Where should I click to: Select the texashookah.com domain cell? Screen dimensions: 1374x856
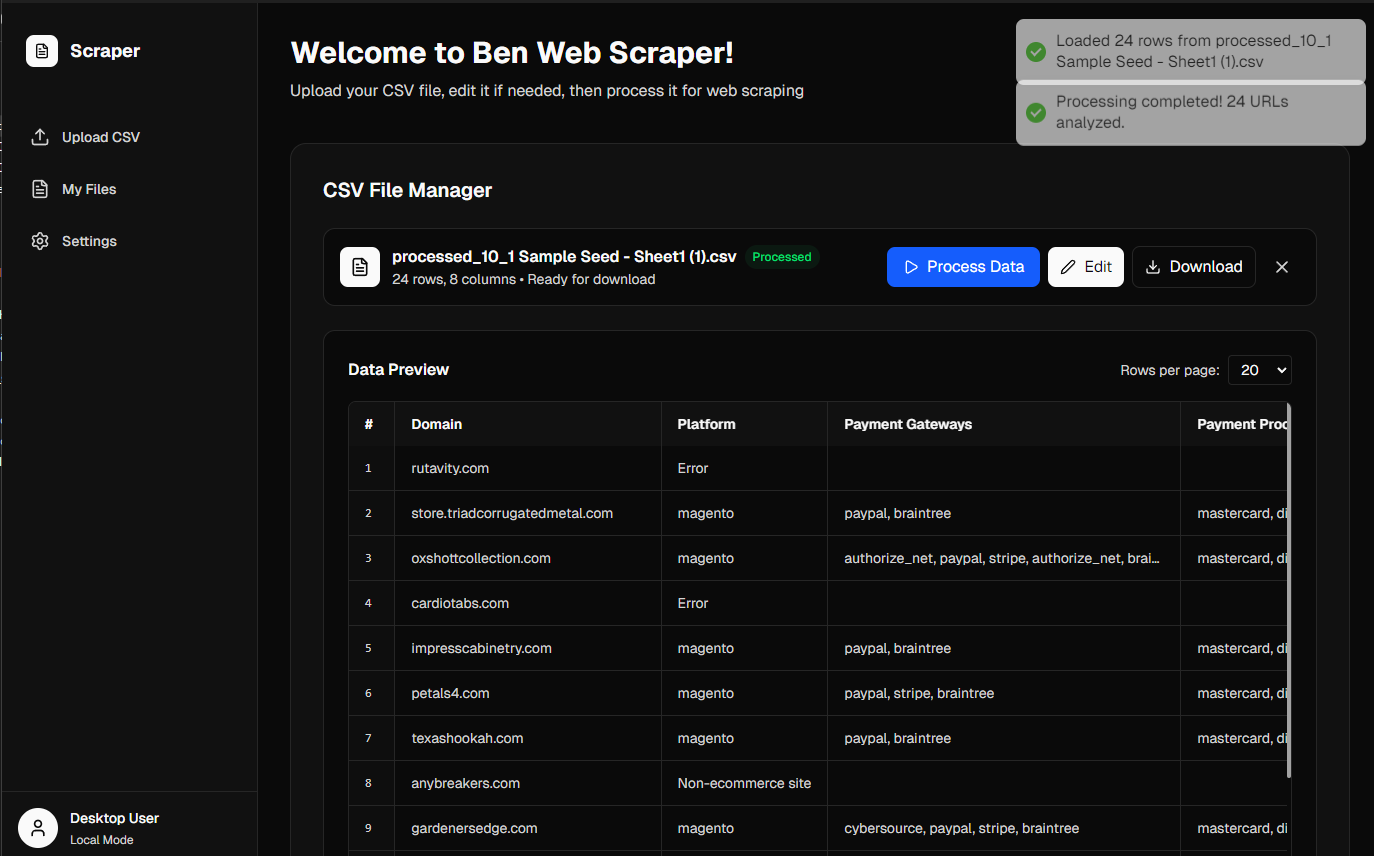point(528,738)
